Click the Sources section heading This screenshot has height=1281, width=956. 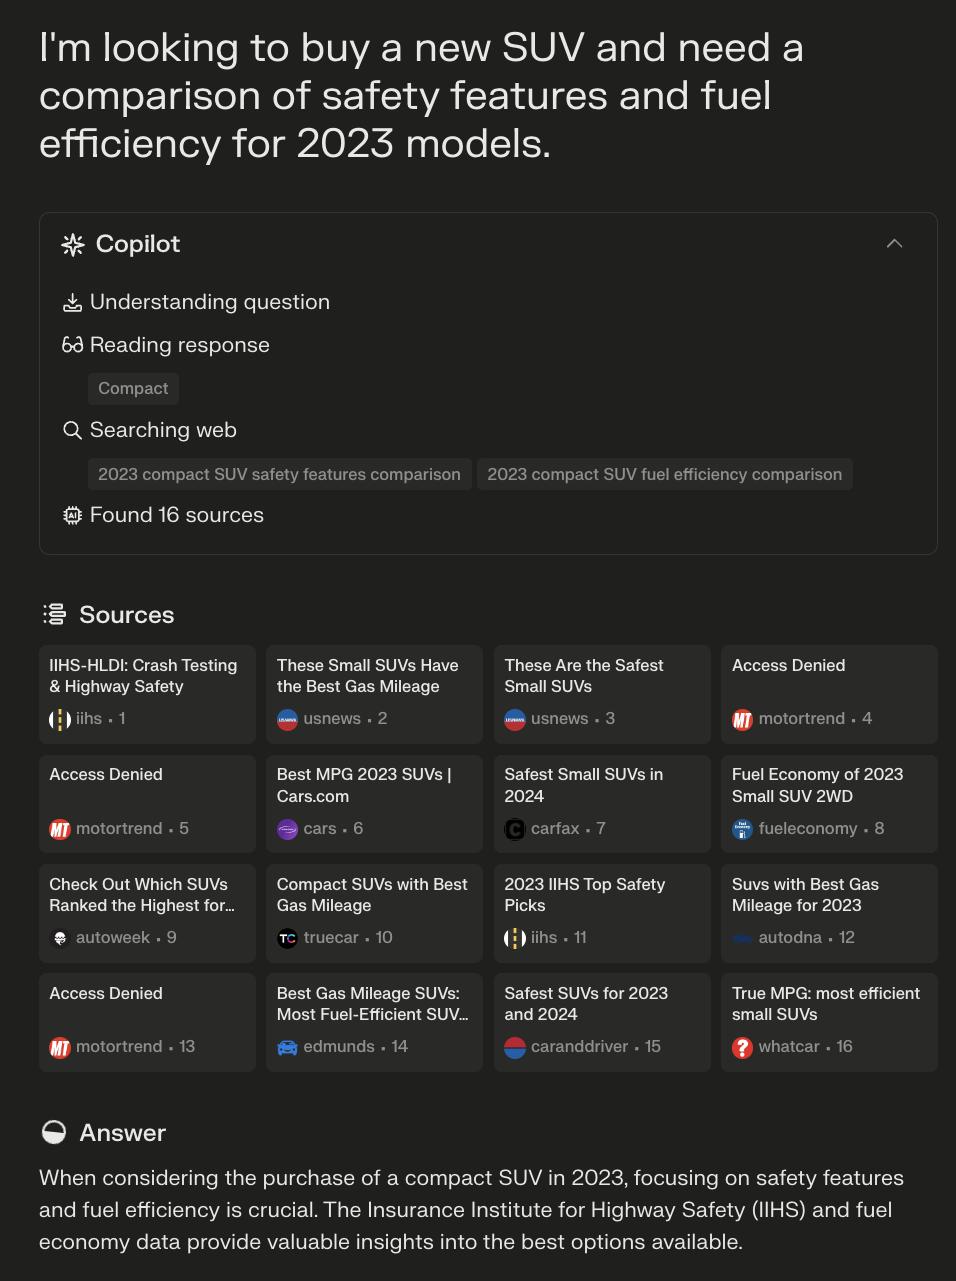tap(127, 615)
